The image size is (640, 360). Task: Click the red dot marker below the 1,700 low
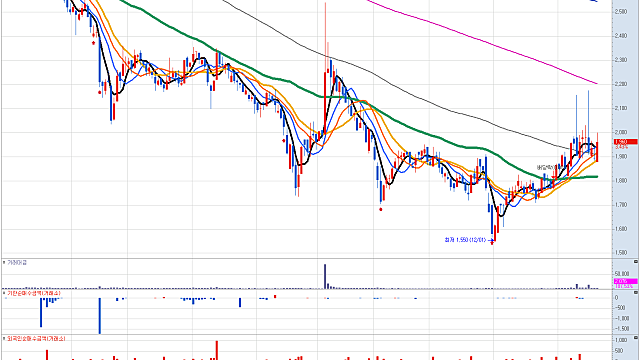tap(381, 209)
